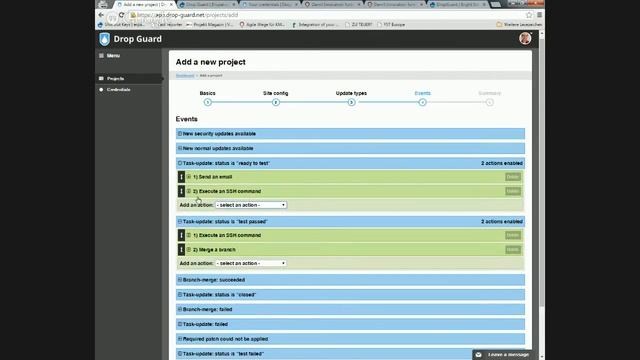Switch to Your credentials browser tab

tap(269, 4)
